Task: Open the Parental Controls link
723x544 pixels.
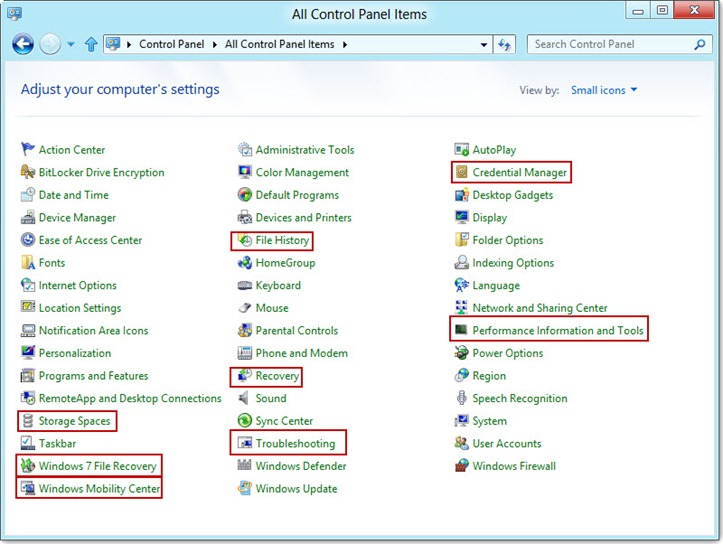Action: coord(297,331)
